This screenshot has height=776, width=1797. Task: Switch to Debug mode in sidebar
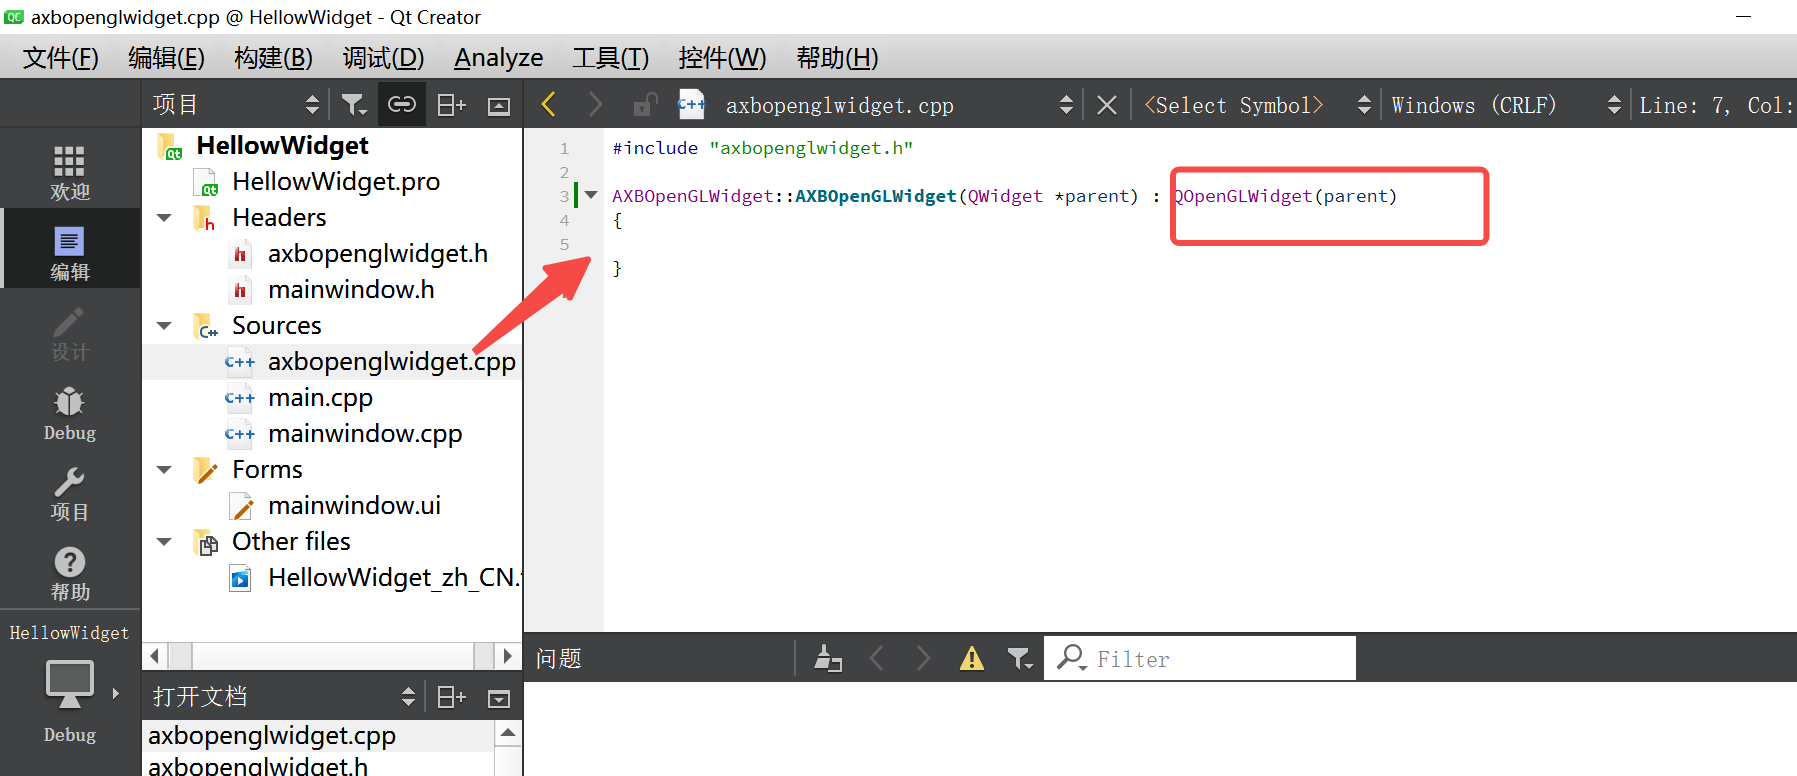pyautogui.click(x=70, y=414)
